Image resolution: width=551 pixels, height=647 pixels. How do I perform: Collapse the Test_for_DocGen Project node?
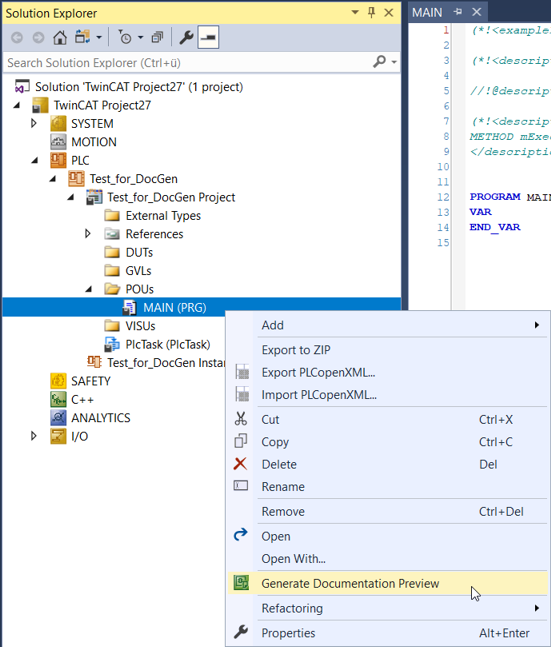click(x=71, y=198)
